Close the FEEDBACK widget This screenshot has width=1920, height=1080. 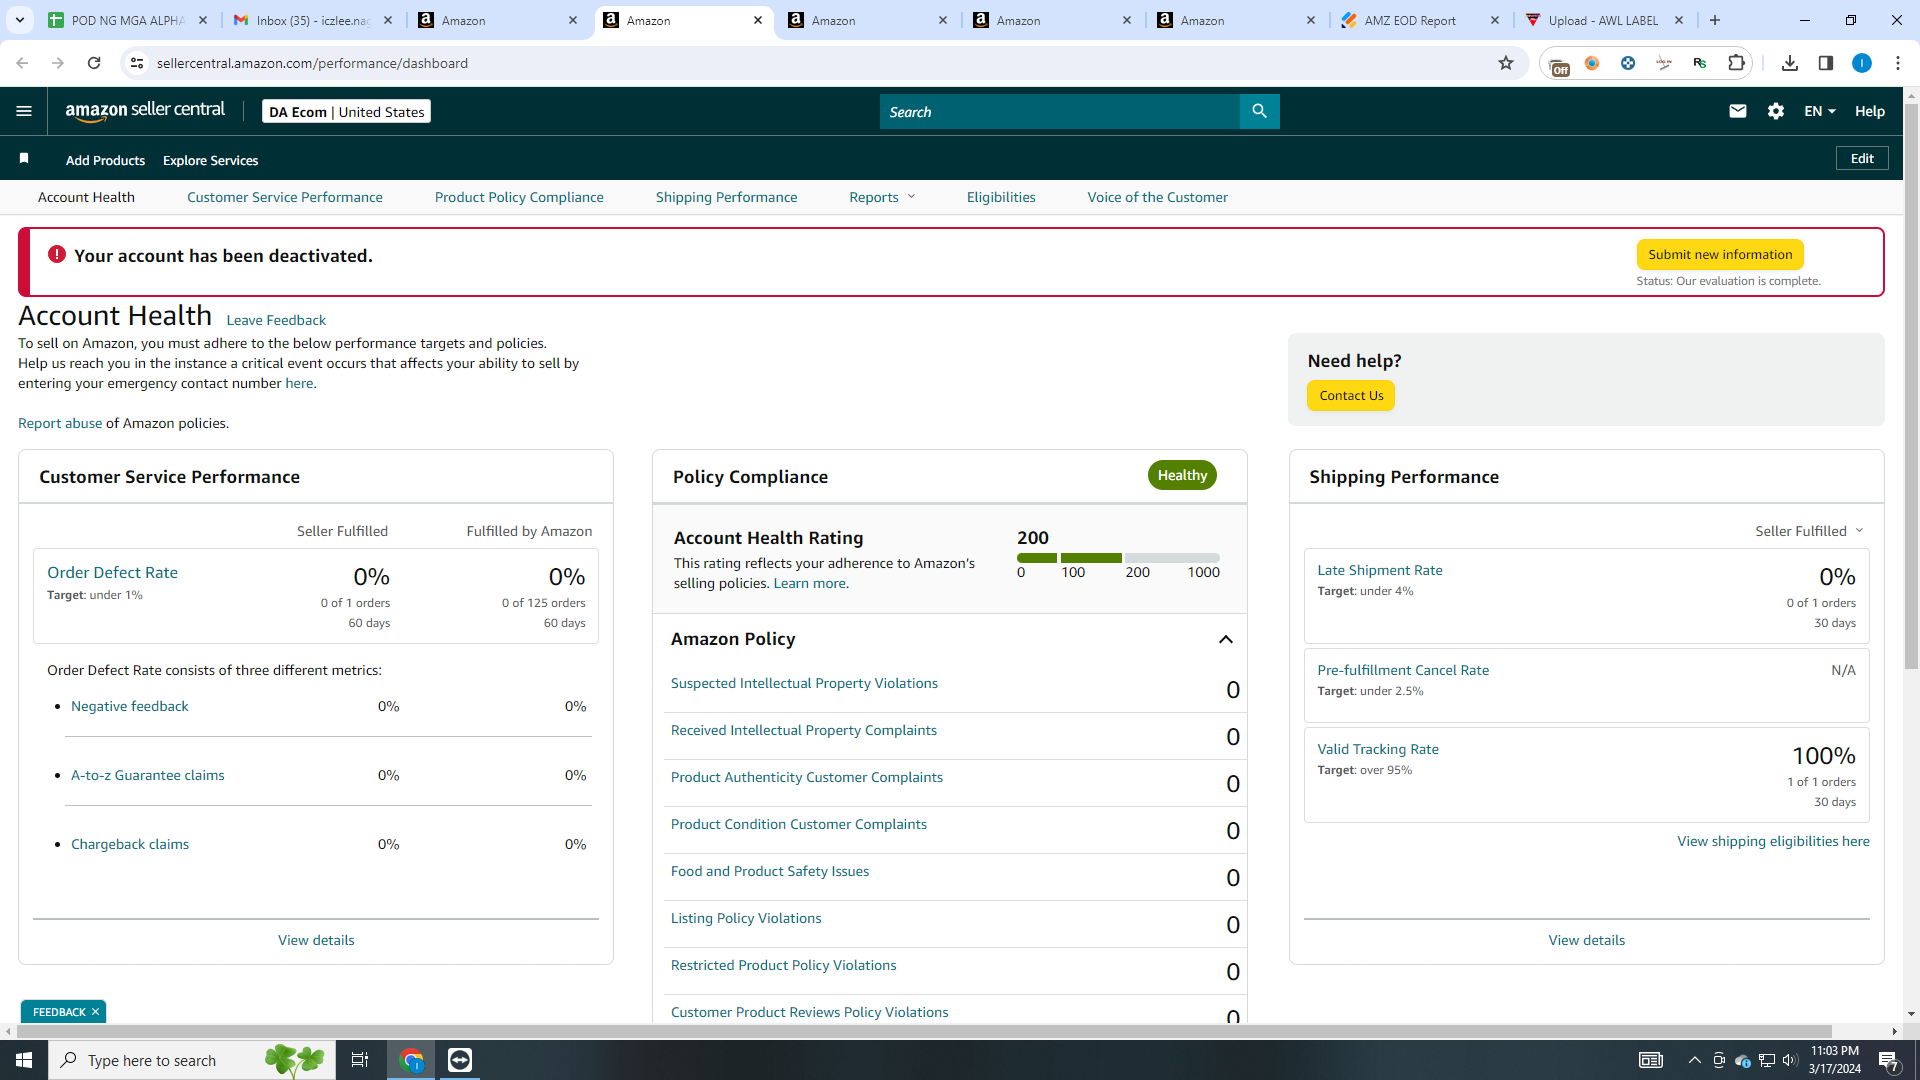(x=96, y=1012)
